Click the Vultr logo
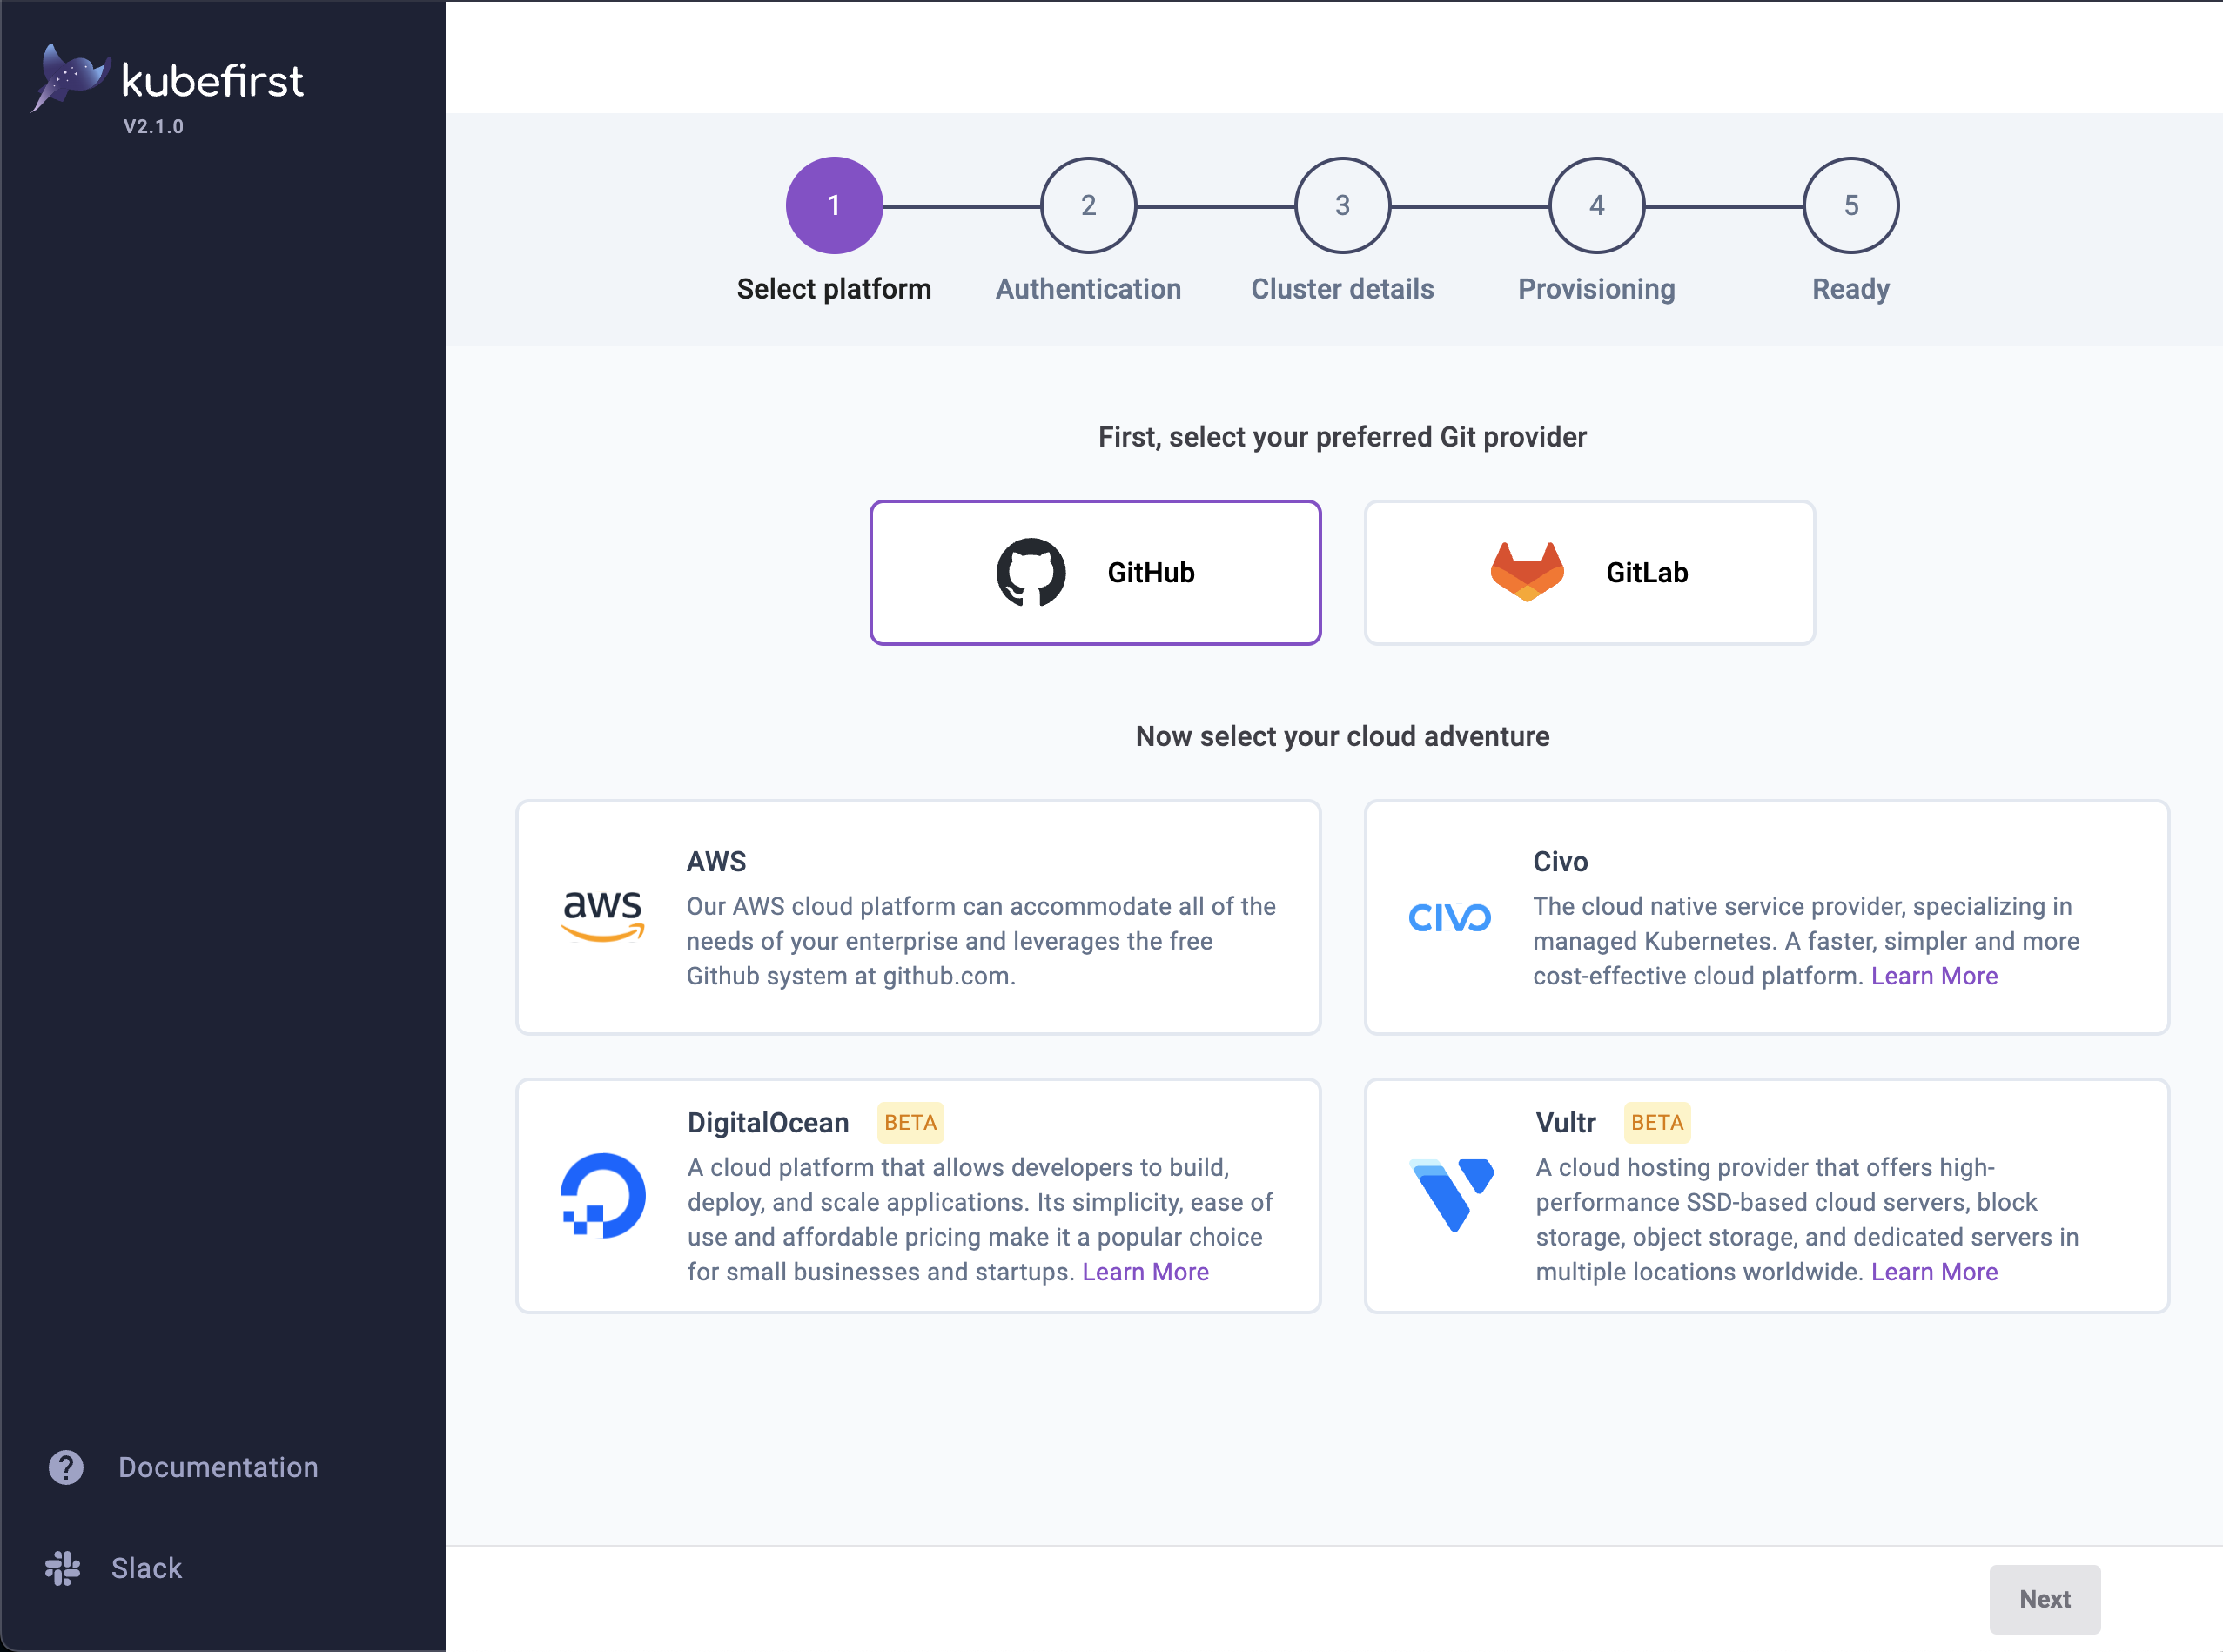2223x1652 pixels. (1451, 1194)
